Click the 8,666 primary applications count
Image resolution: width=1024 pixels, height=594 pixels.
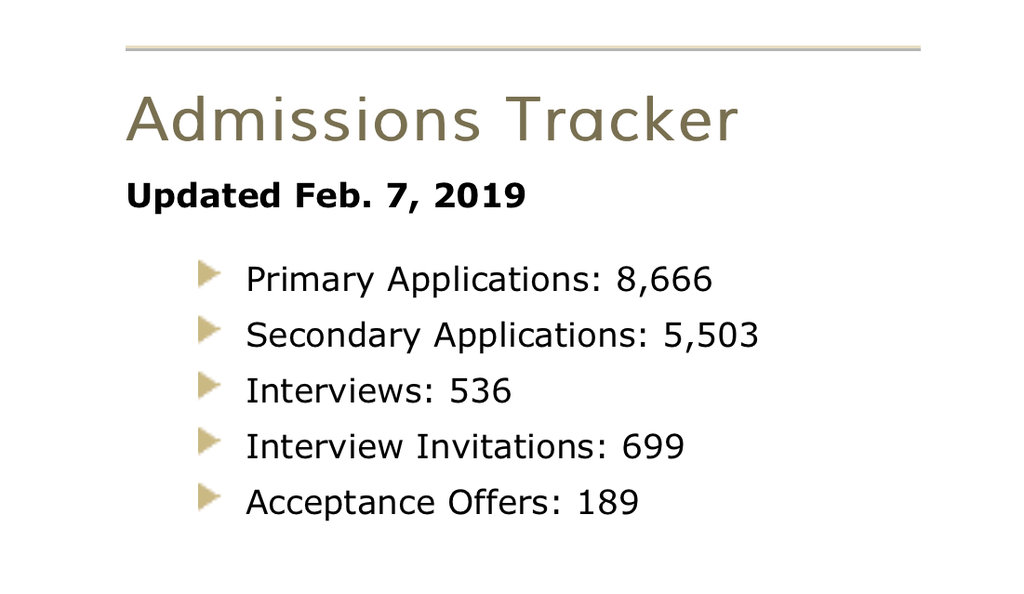point(664,279)
